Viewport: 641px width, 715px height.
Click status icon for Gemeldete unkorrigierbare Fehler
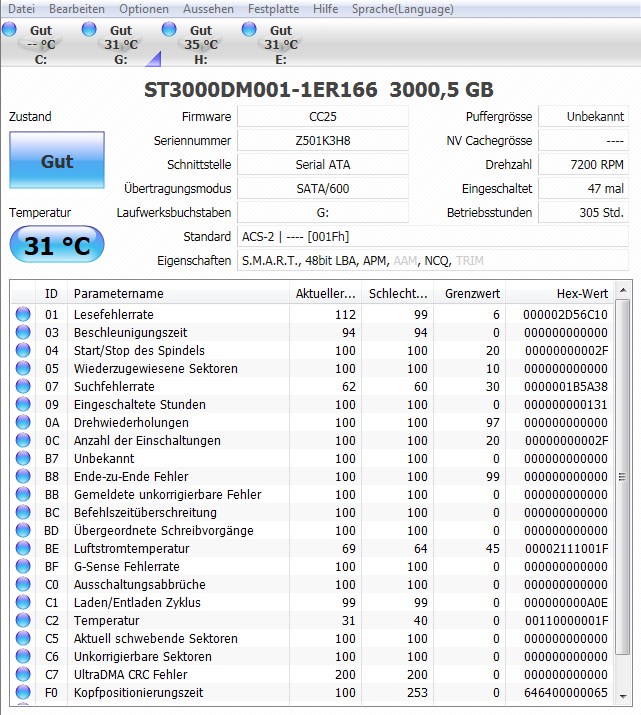coord(23,494)
